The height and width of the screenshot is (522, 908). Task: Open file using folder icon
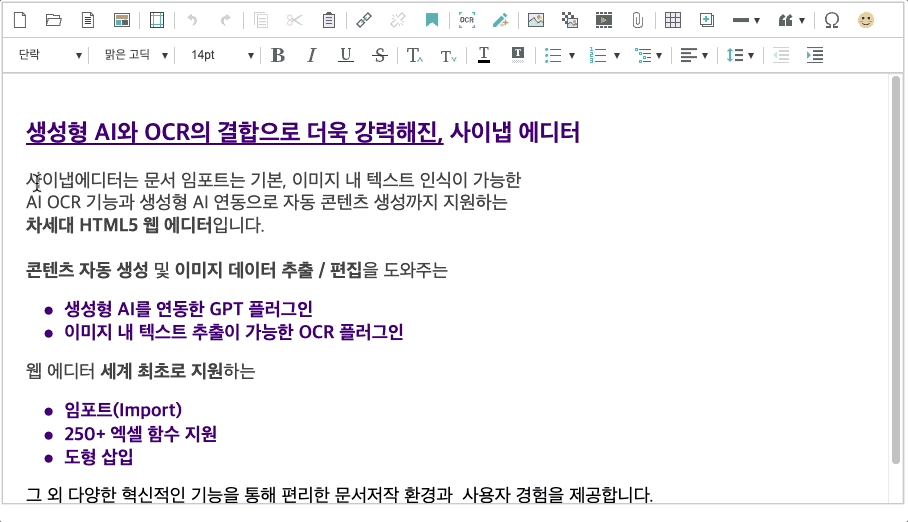coord(54,19)
